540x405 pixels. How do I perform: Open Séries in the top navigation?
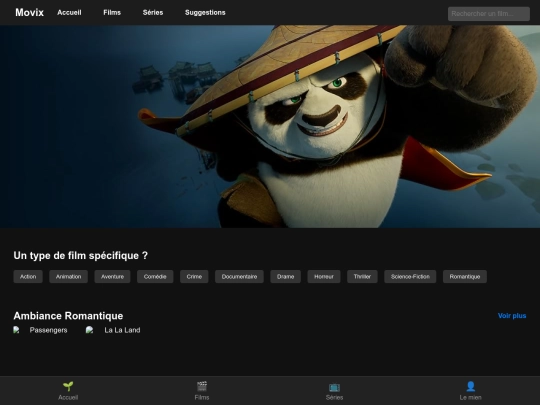click(x=153, y=12)
